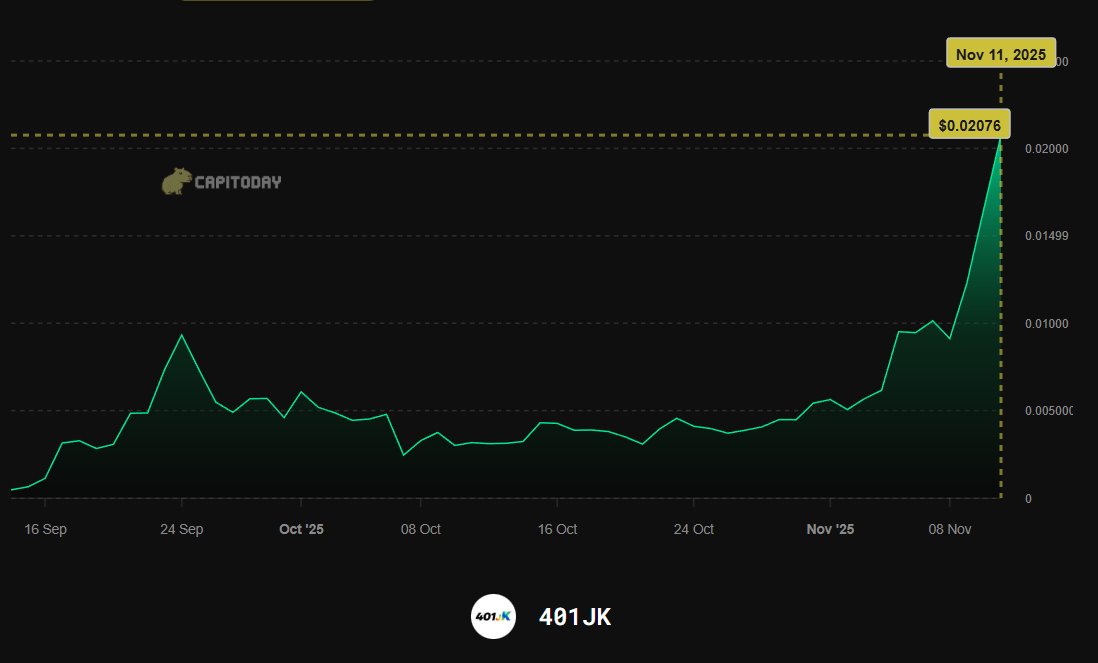Click the 0.005000 price axis value
1098x663 pixels.
pos(1049,411)
